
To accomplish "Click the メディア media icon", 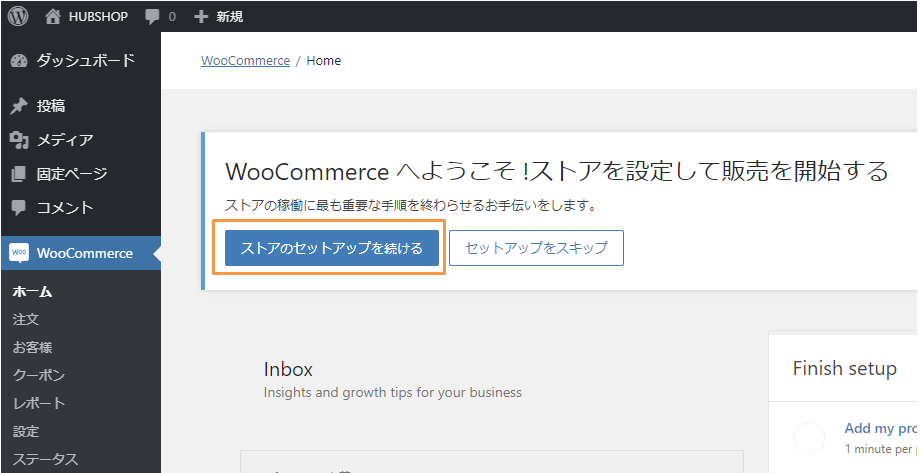I will click(19, 140).
